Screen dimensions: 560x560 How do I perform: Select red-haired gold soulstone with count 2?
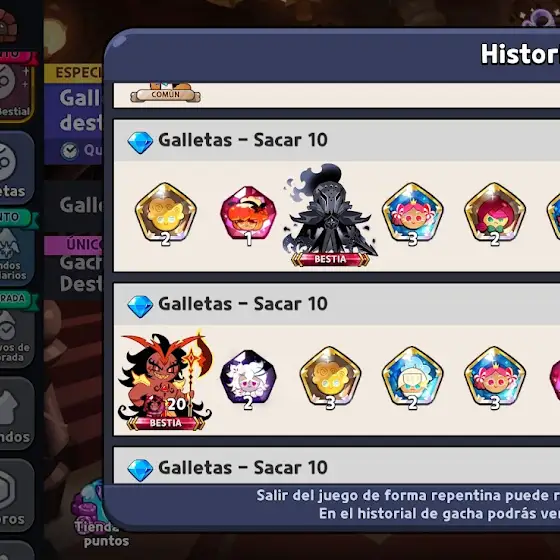click(495, 214)
